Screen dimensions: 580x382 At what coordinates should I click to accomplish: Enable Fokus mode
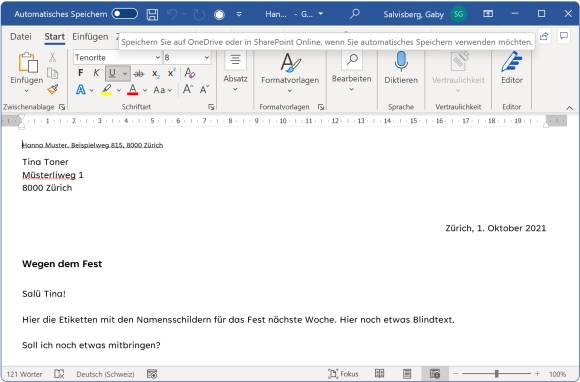343,374
